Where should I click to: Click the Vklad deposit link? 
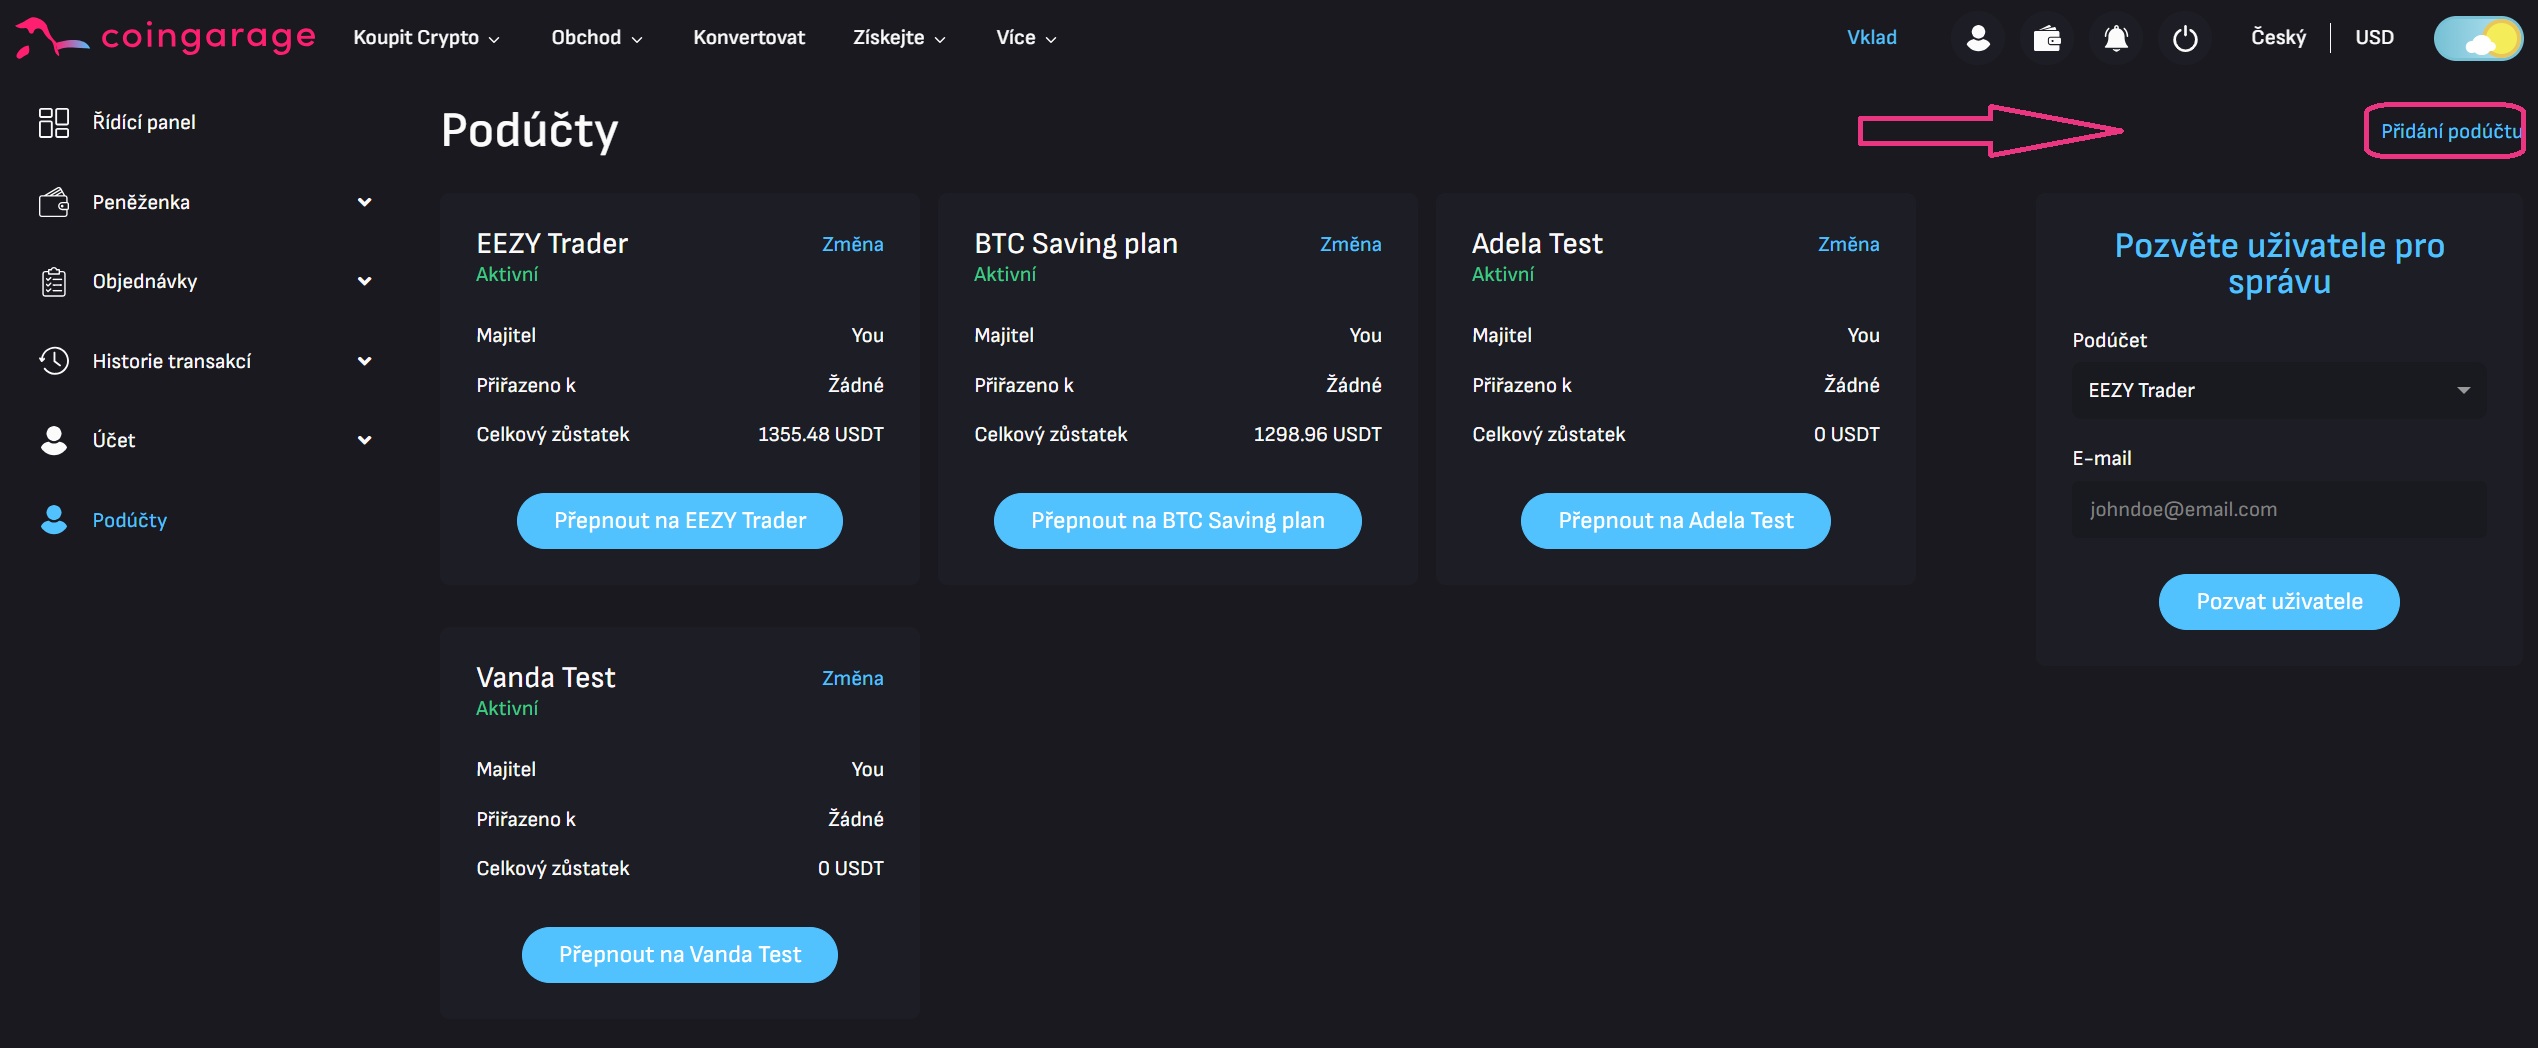[x=1872, y=38]
